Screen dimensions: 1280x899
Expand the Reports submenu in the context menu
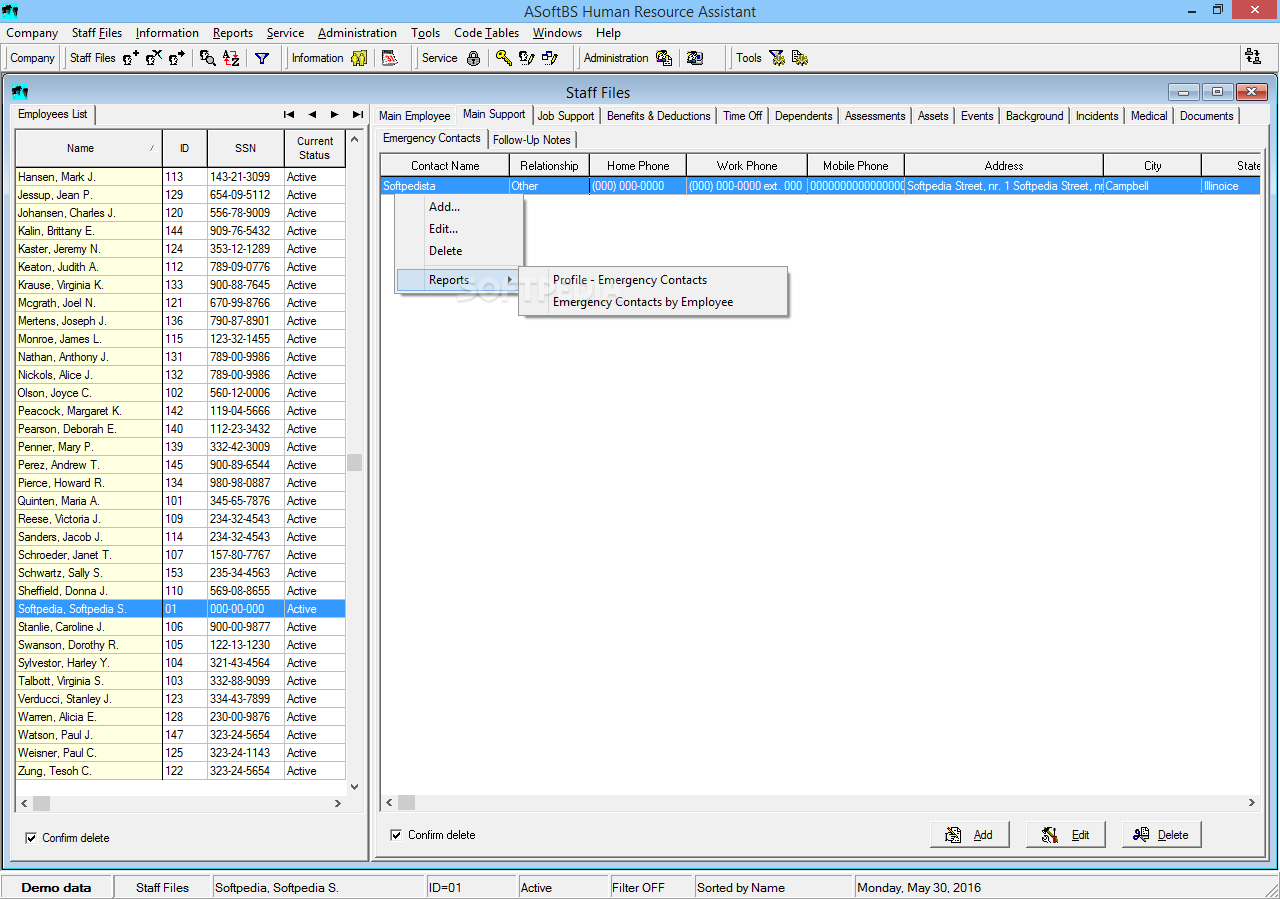(459, 280)
